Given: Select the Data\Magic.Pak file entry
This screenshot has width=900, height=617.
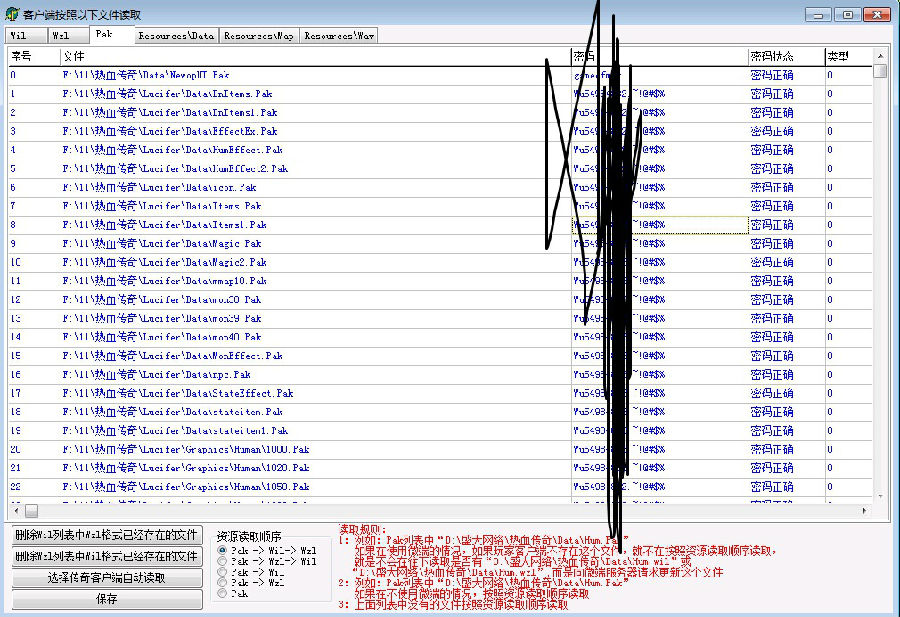Looking at the screenshot, I should (162, 243).
